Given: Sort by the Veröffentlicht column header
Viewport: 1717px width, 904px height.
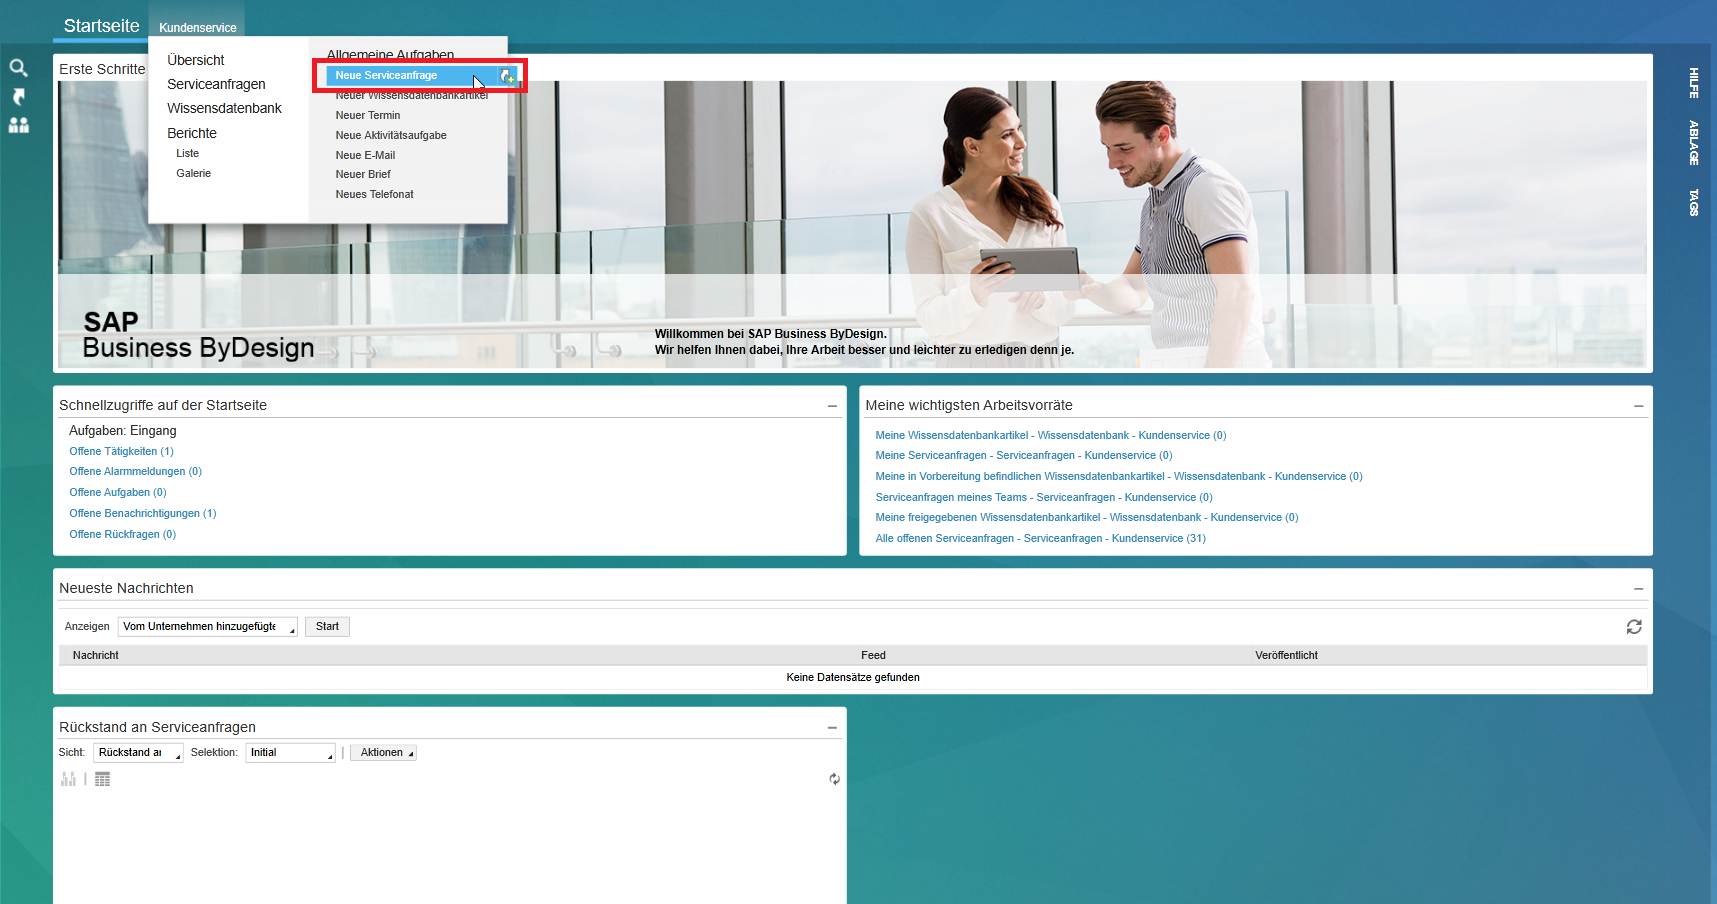Looking at the screenshot, I should pyautogui.click(x=1286, y=656).
